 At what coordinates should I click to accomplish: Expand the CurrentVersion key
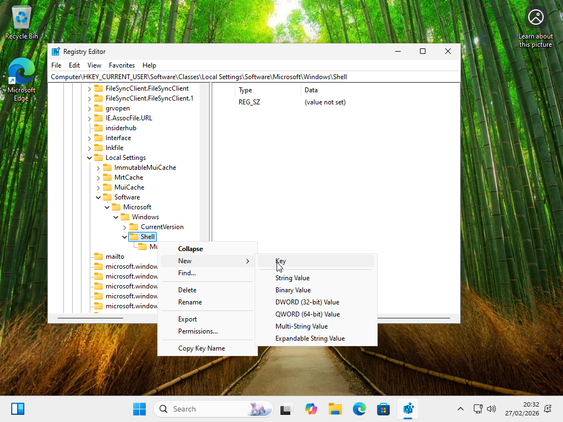pos(125,227)
